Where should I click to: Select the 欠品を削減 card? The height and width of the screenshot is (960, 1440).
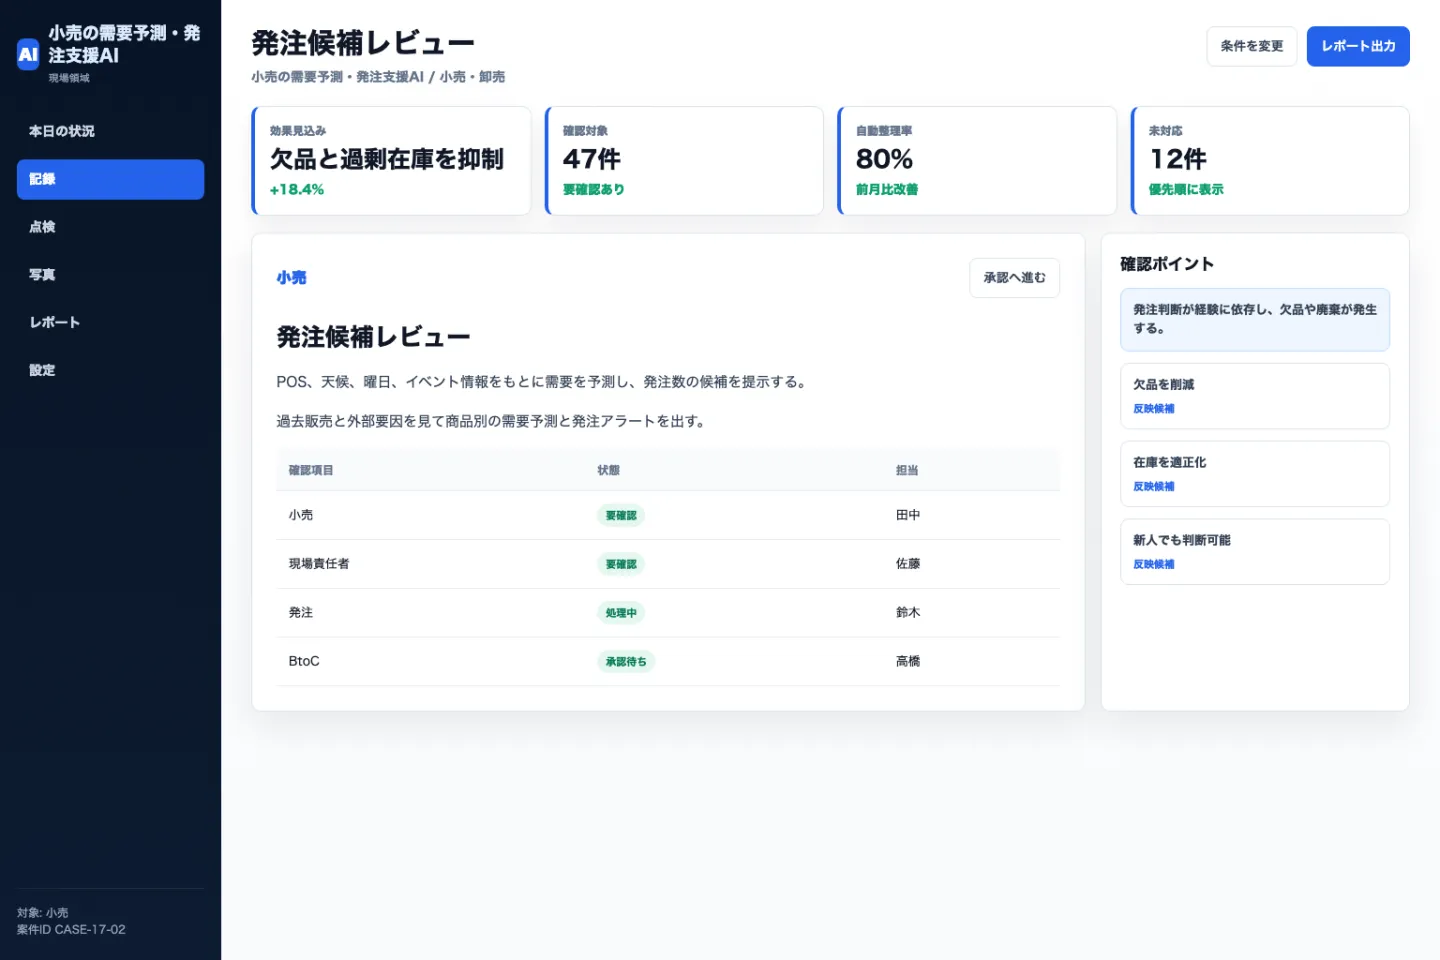[1255, 396]
